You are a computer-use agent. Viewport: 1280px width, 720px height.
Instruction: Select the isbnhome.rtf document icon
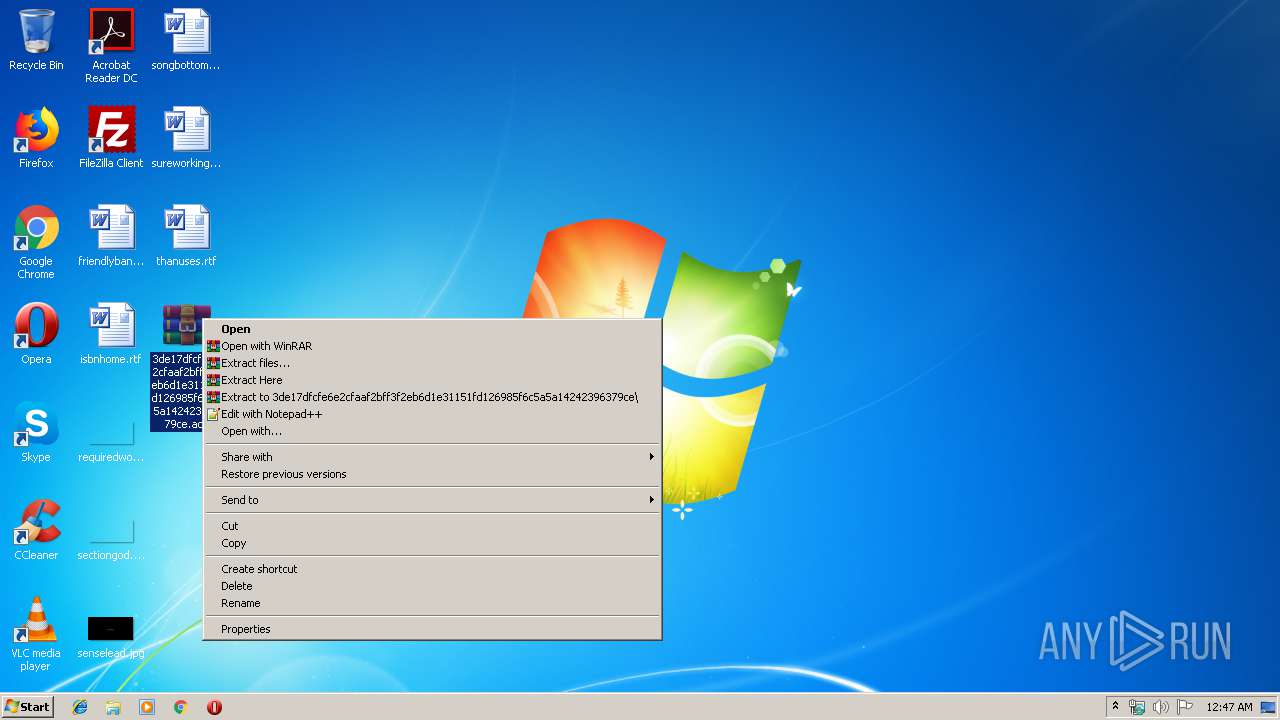point(111,334)
